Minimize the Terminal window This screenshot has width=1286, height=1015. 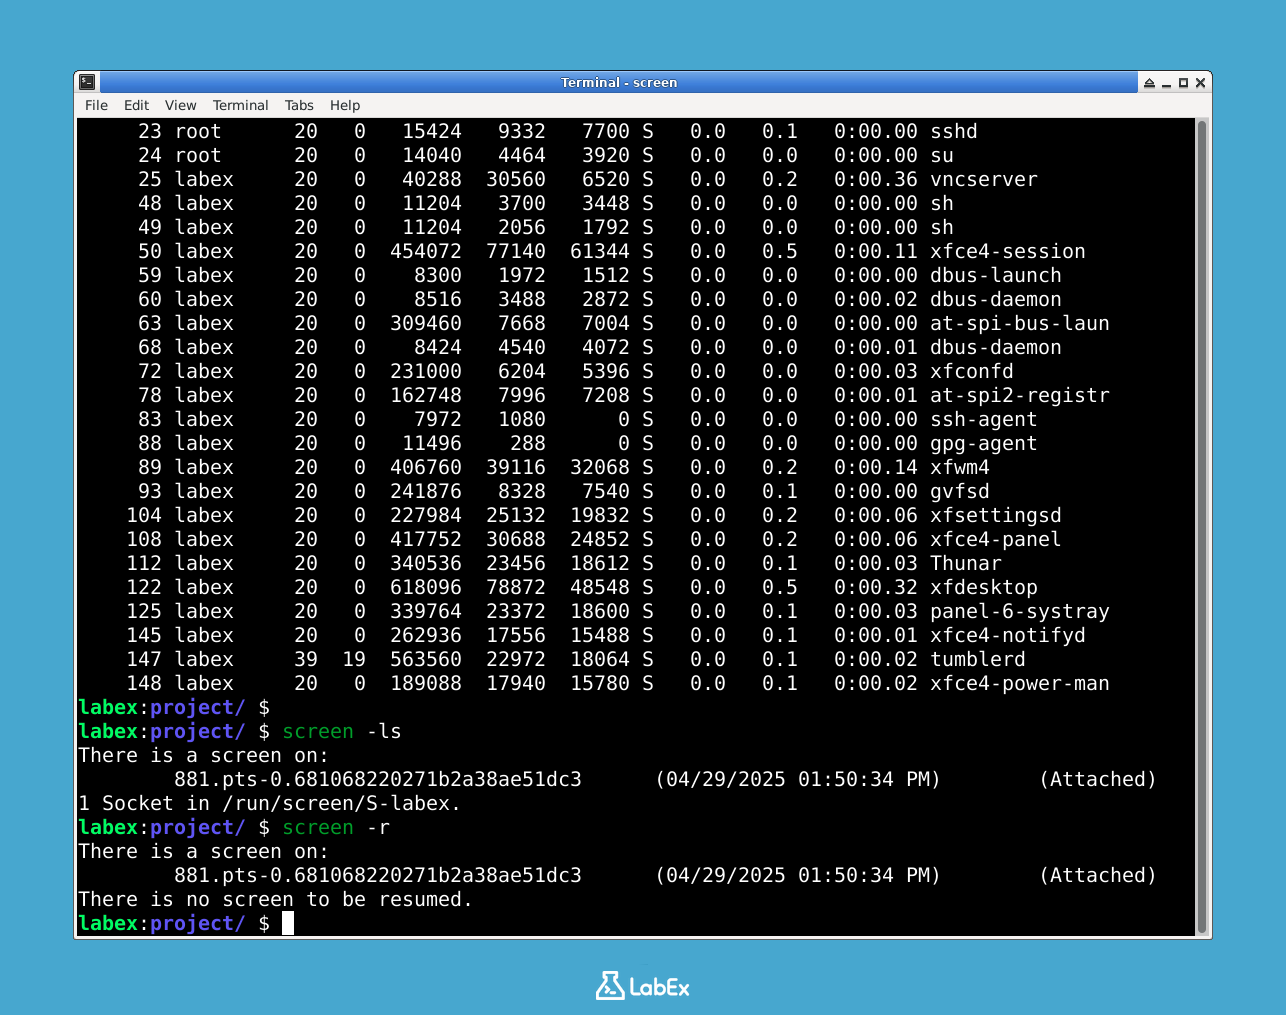[1166, 83]
